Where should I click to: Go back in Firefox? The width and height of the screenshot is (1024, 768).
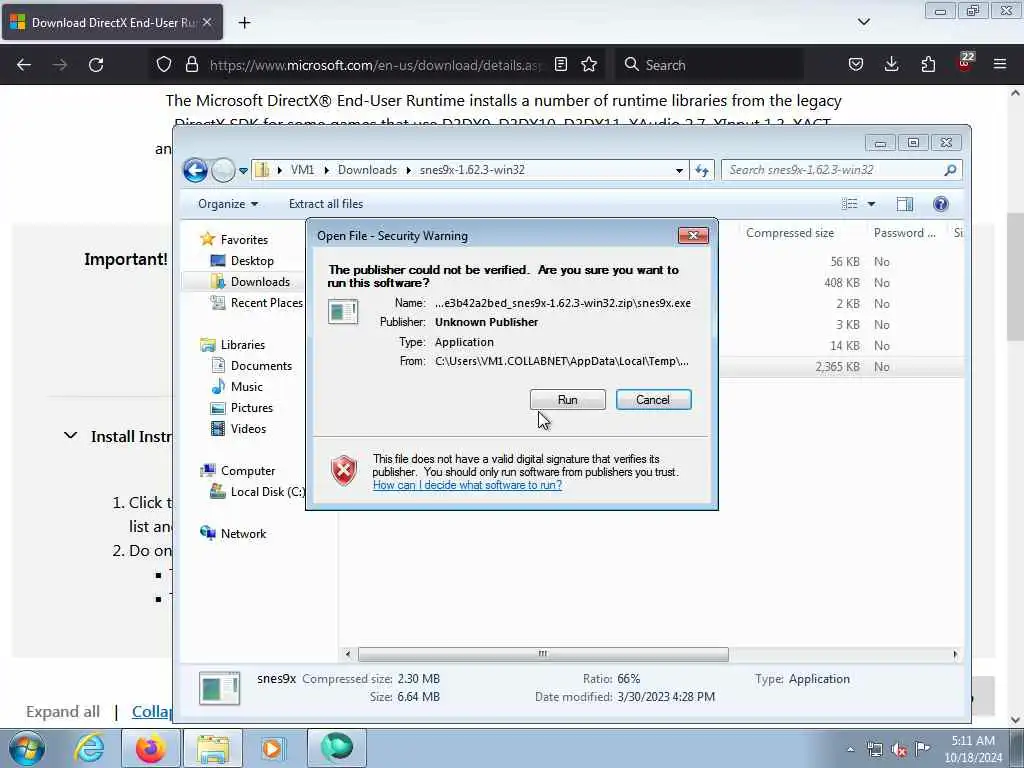click(x=24, y=65)
